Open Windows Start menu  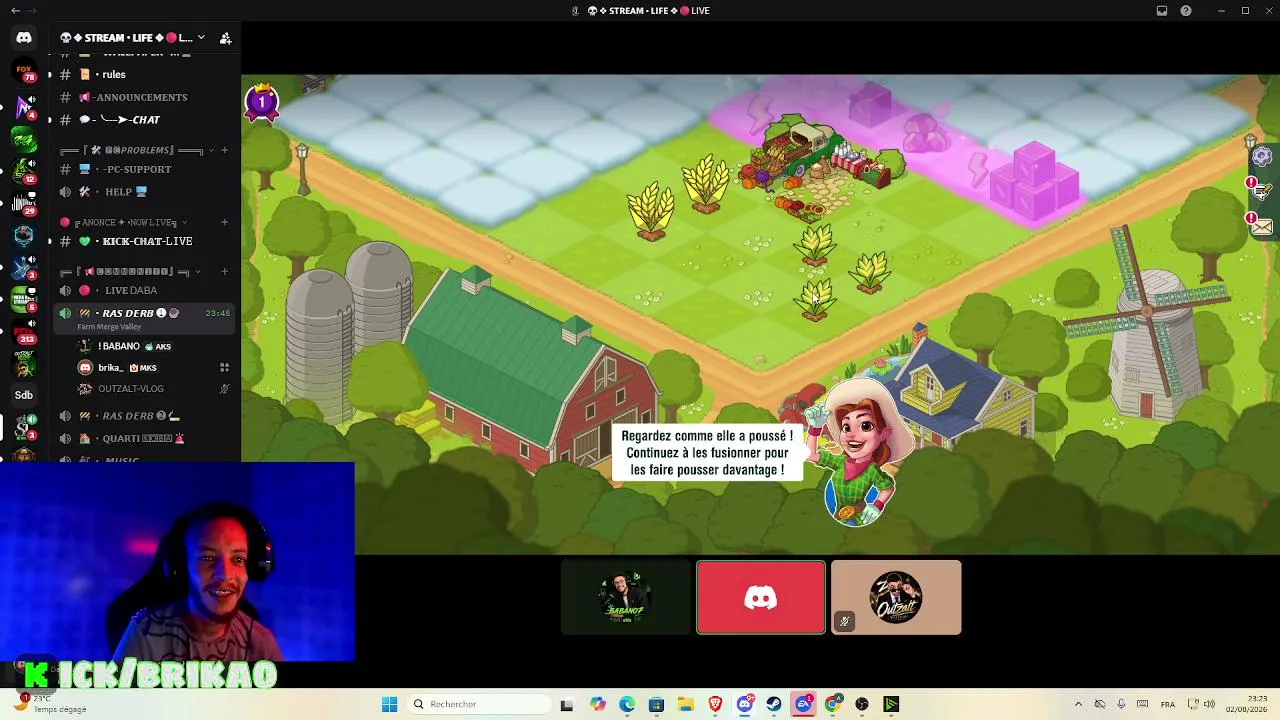click(x=389, y=704)
